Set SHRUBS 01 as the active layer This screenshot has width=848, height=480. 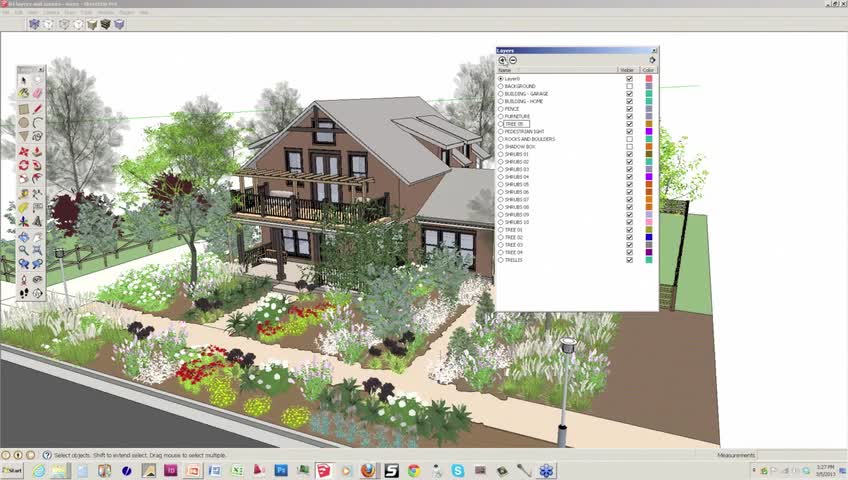point(500,154)
